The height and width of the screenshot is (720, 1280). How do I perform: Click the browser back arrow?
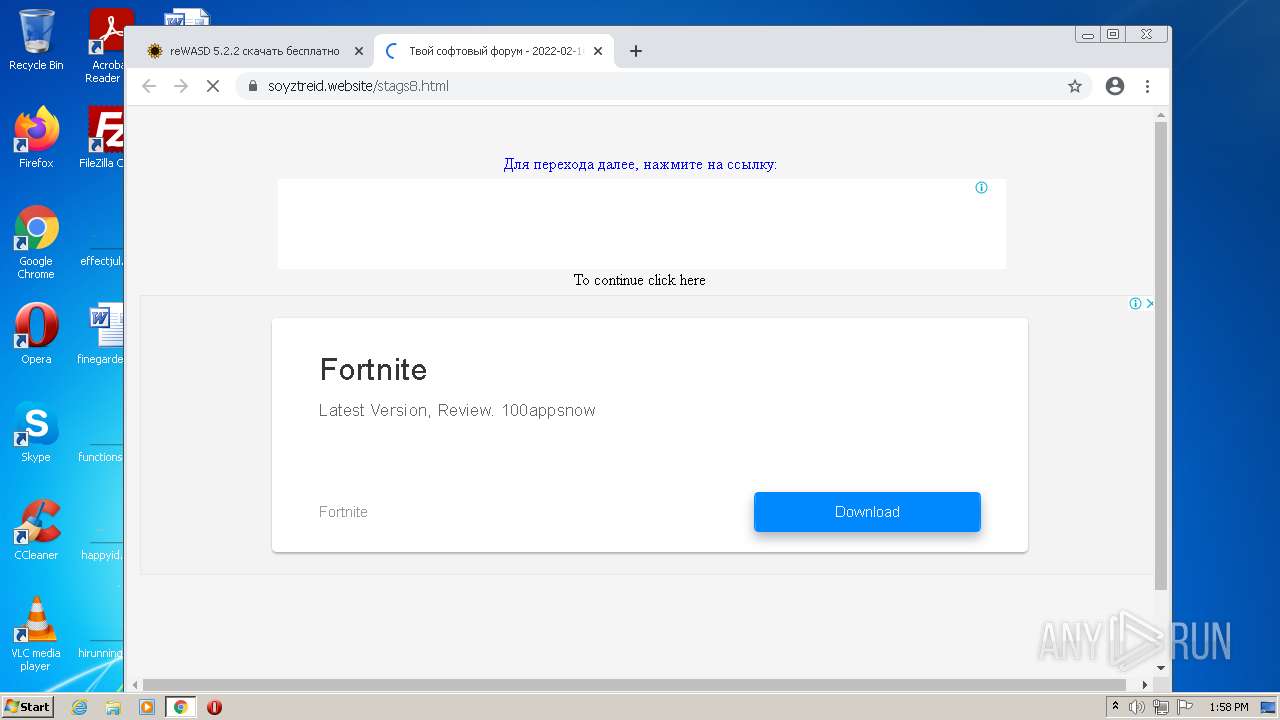click(x=149, y=86)
